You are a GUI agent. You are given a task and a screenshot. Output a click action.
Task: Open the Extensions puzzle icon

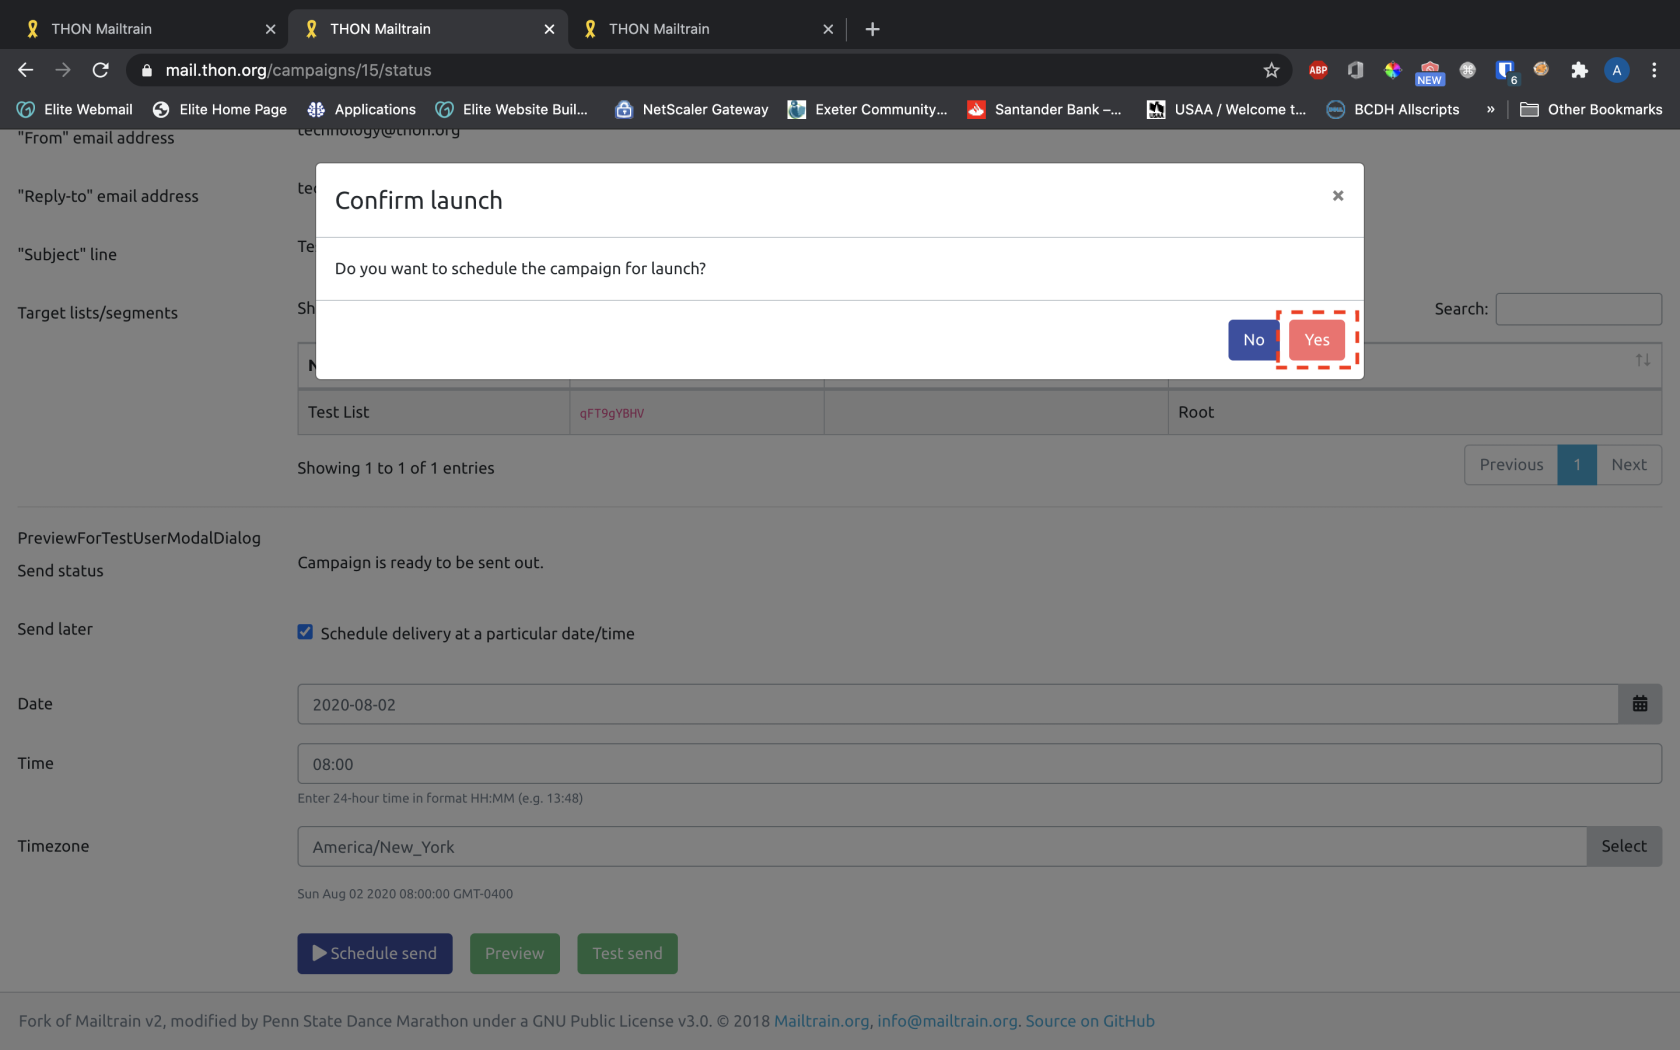(1579, 70)
